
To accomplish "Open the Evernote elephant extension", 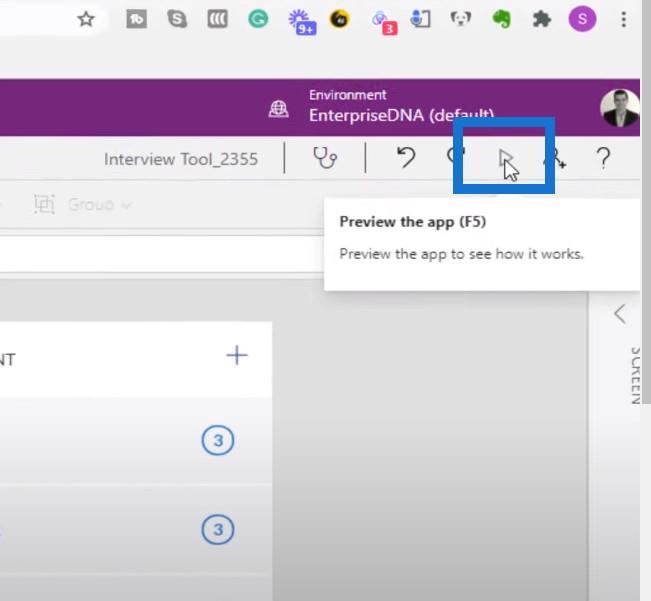I will pos(501,19).
